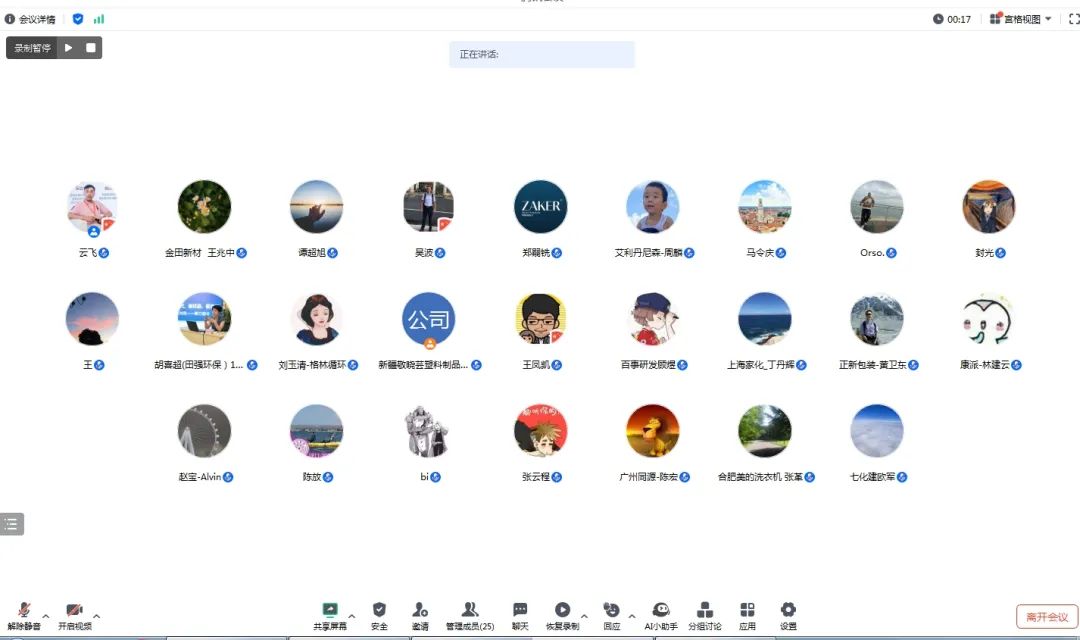This screenshot has height=640, width=1080.
Task: Click the 录制暂停 recording status label
Action: tap(32, 48)
